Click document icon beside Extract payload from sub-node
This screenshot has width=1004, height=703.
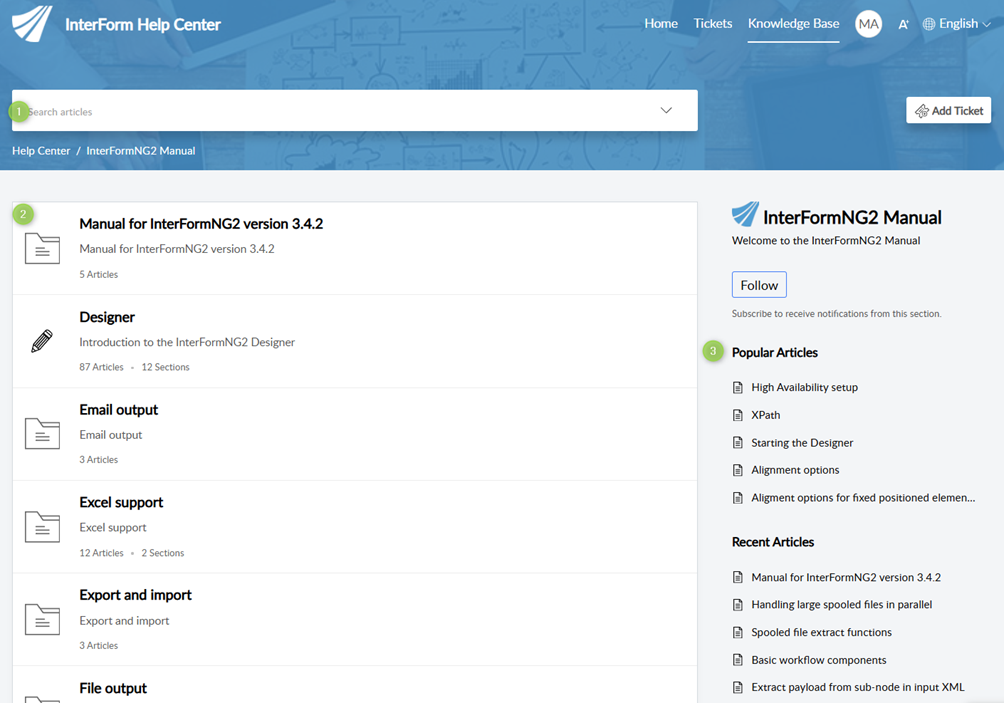pyautogui.click(x=738, y=687)
